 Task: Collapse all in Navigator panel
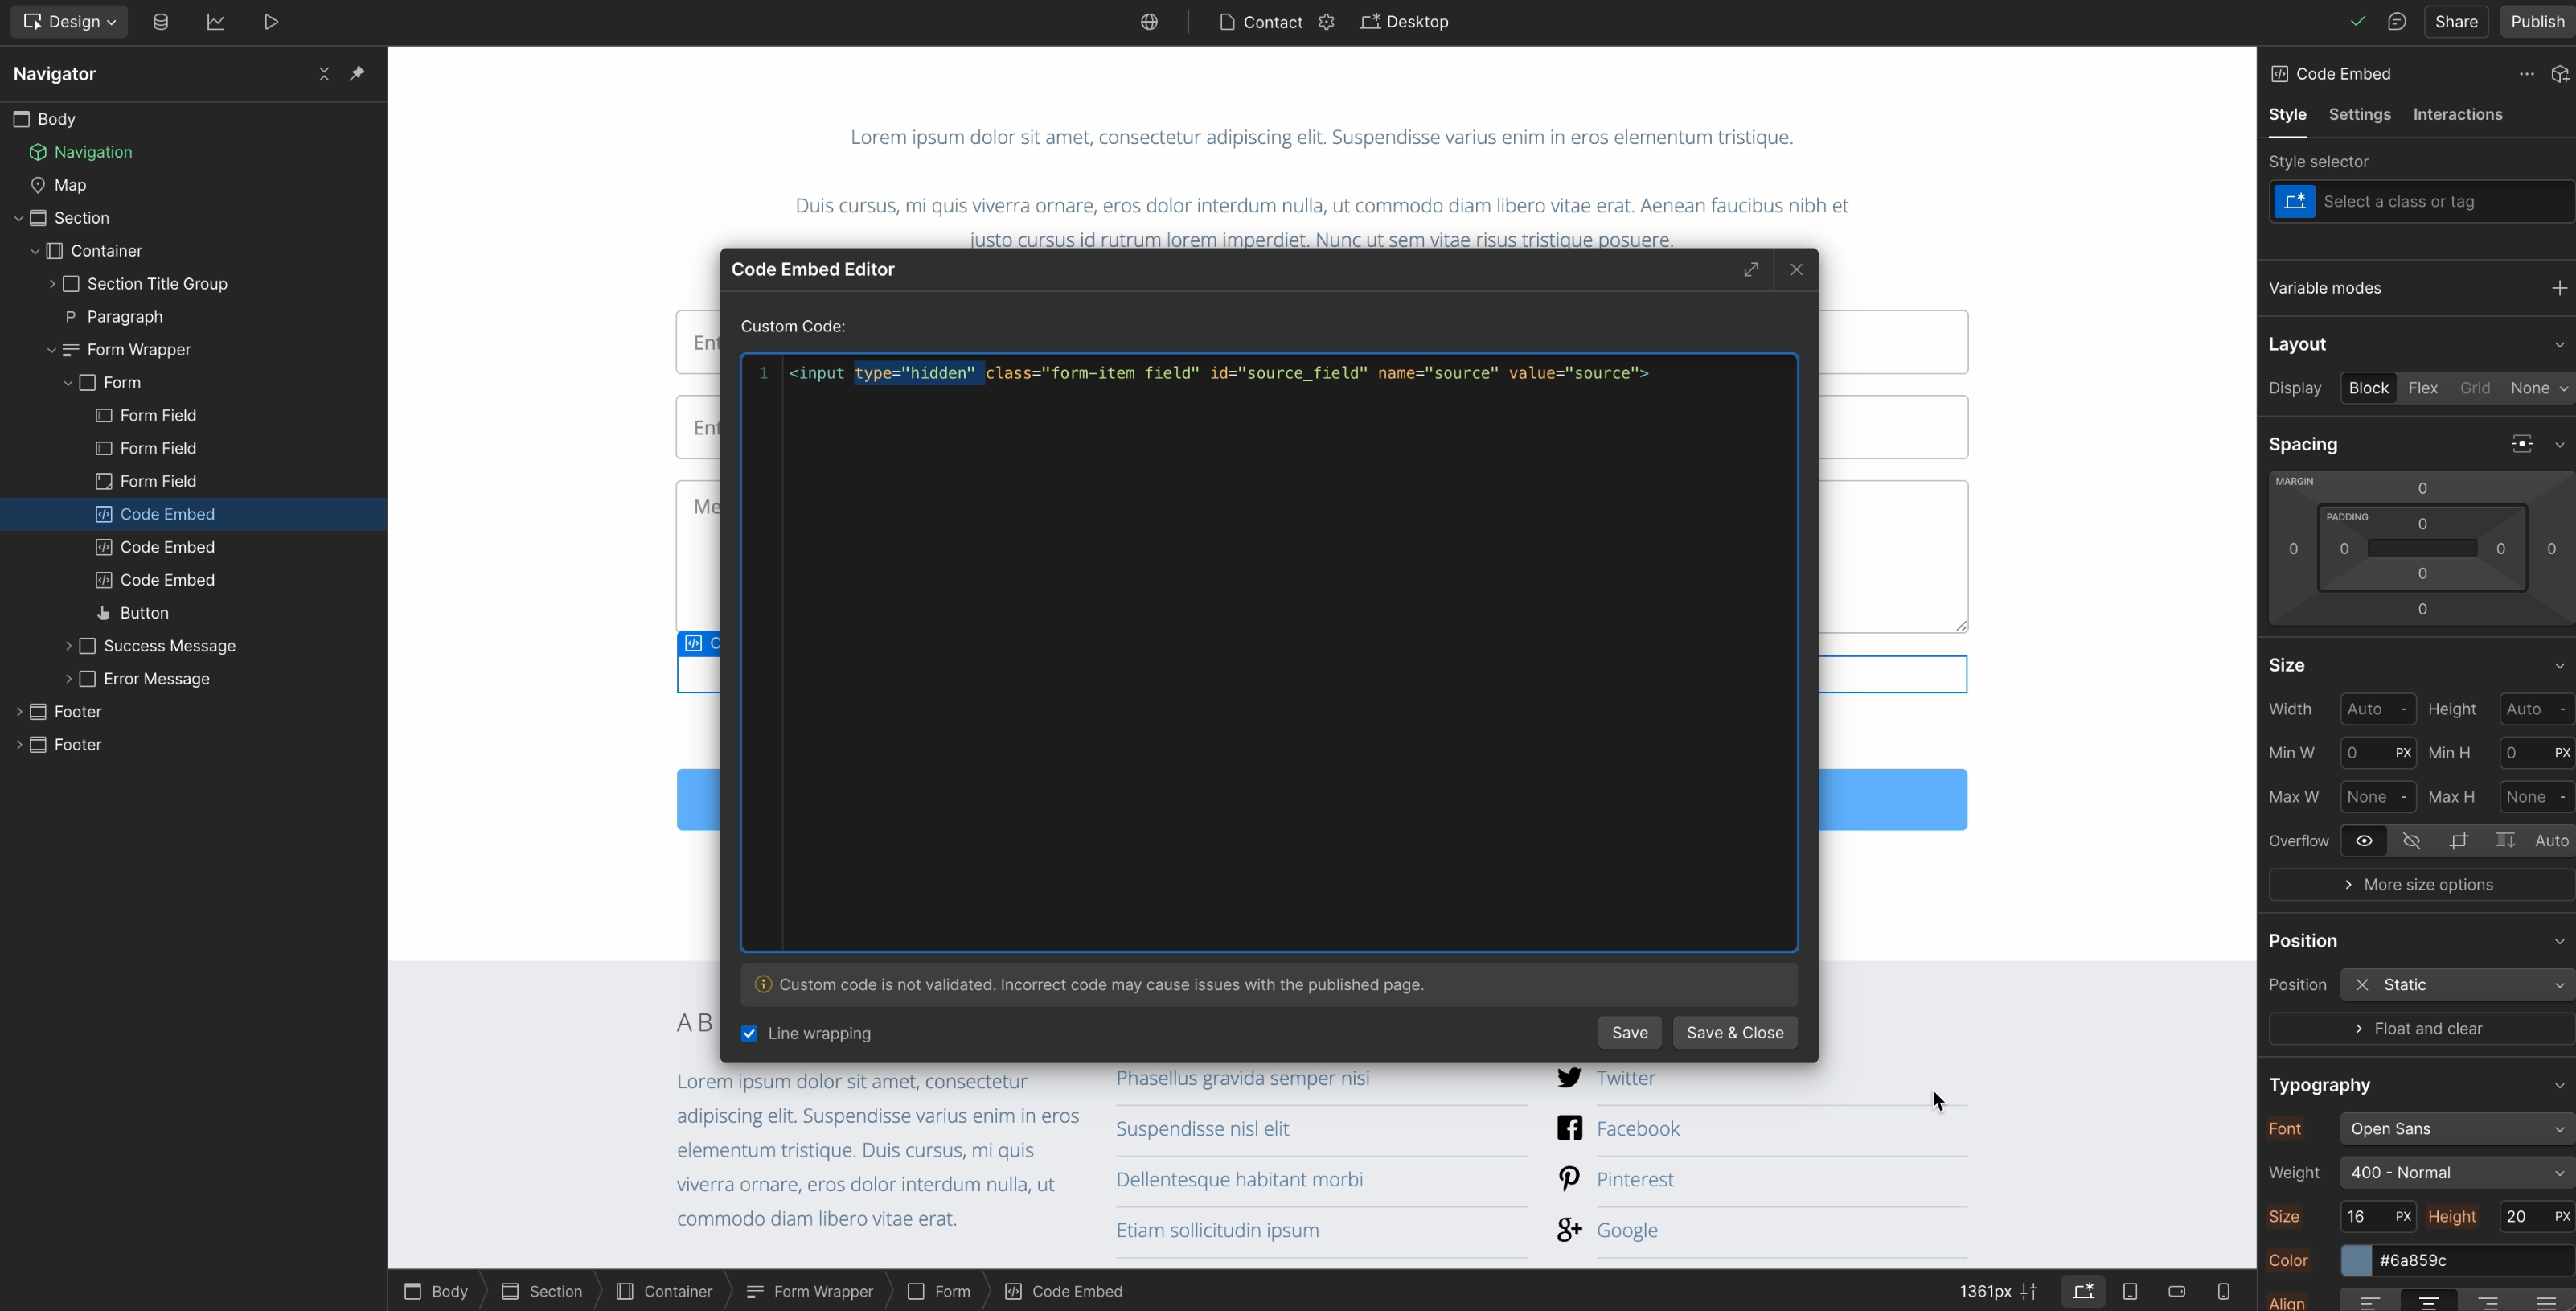(x=323, y=73)
